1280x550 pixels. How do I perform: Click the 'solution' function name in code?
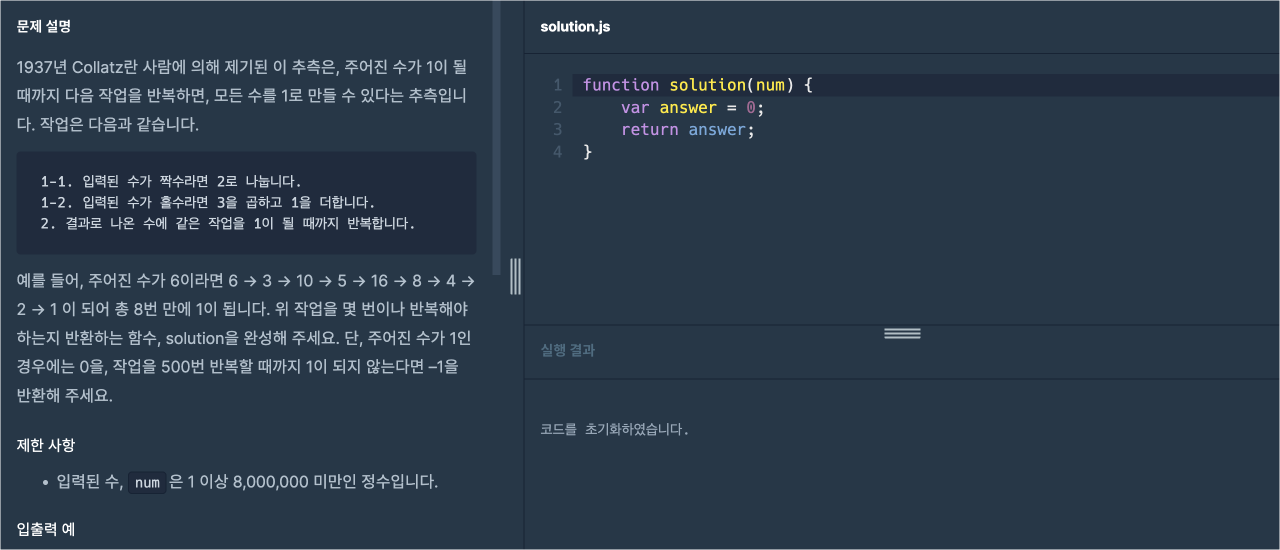point(708,85)
